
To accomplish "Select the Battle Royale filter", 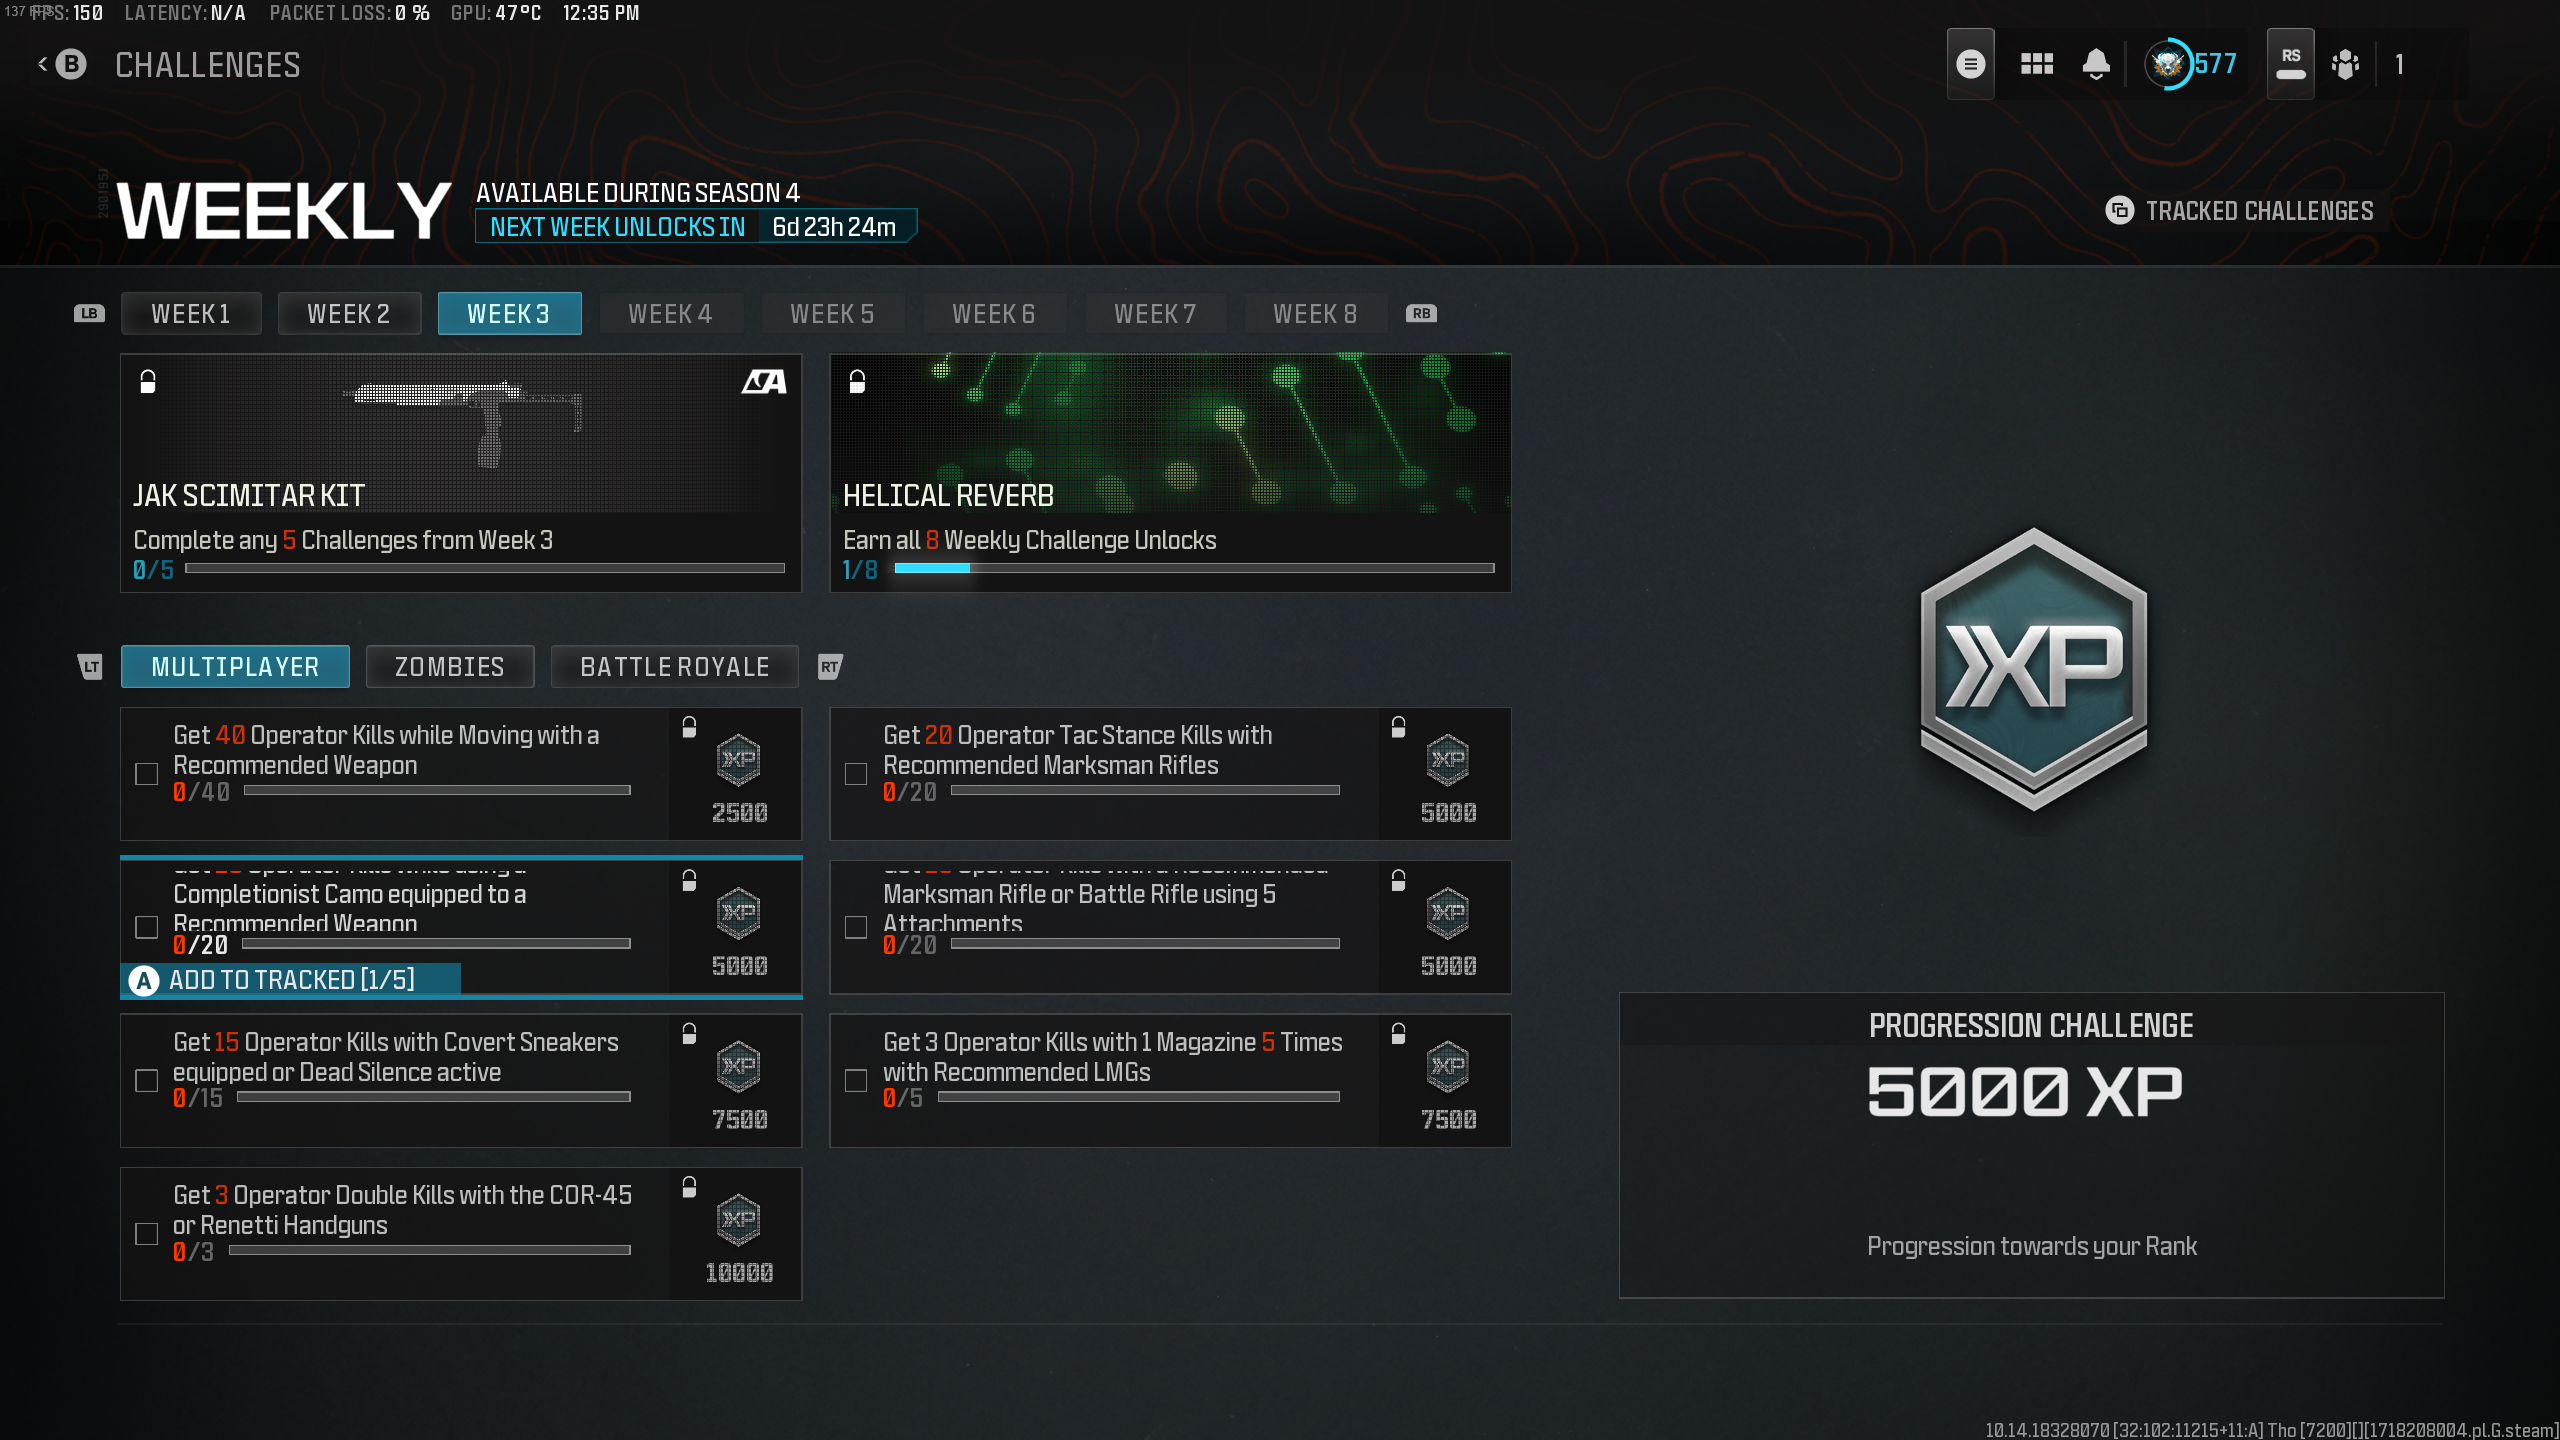I will 675,666.
